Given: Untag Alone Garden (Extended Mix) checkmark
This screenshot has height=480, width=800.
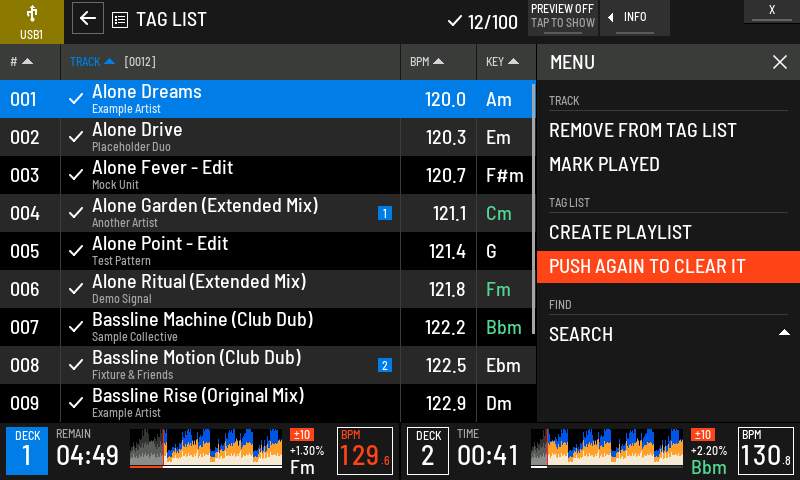Looking at the screenshot, I should pos(76,213).
